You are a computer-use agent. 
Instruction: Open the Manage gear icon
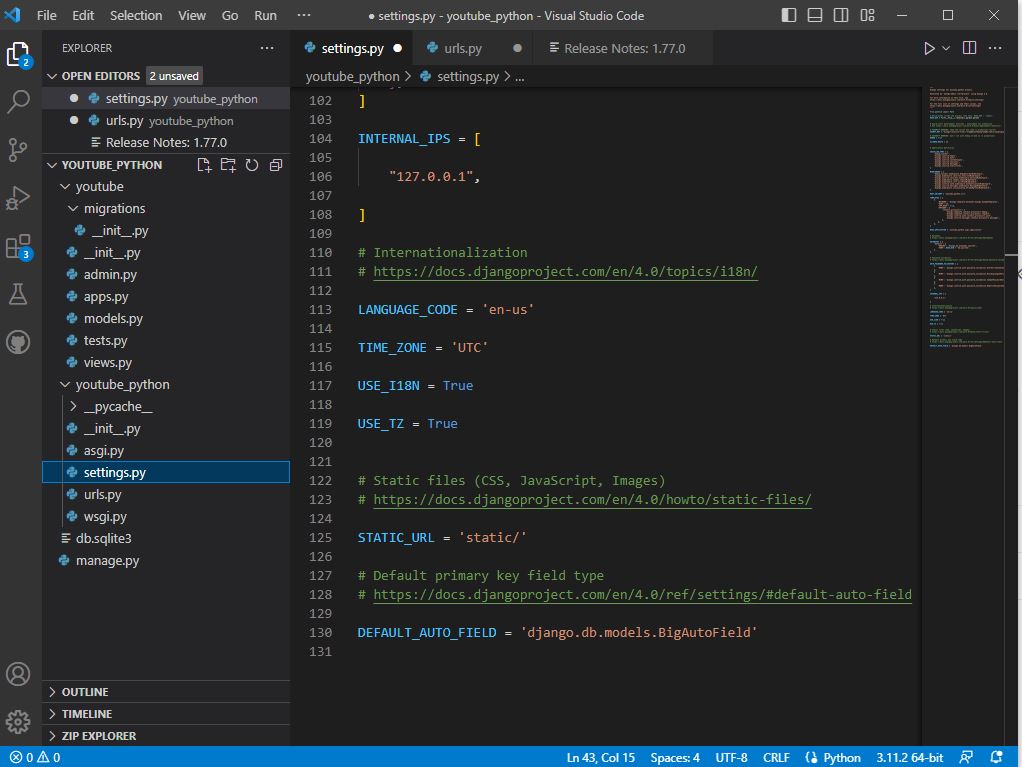pos(18,721)
